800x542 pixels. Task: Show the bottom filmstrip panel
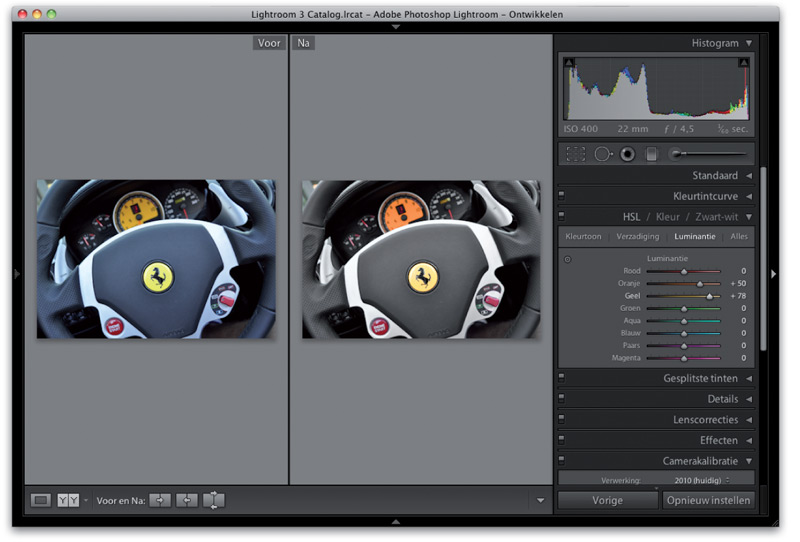(x=395, y=522)
